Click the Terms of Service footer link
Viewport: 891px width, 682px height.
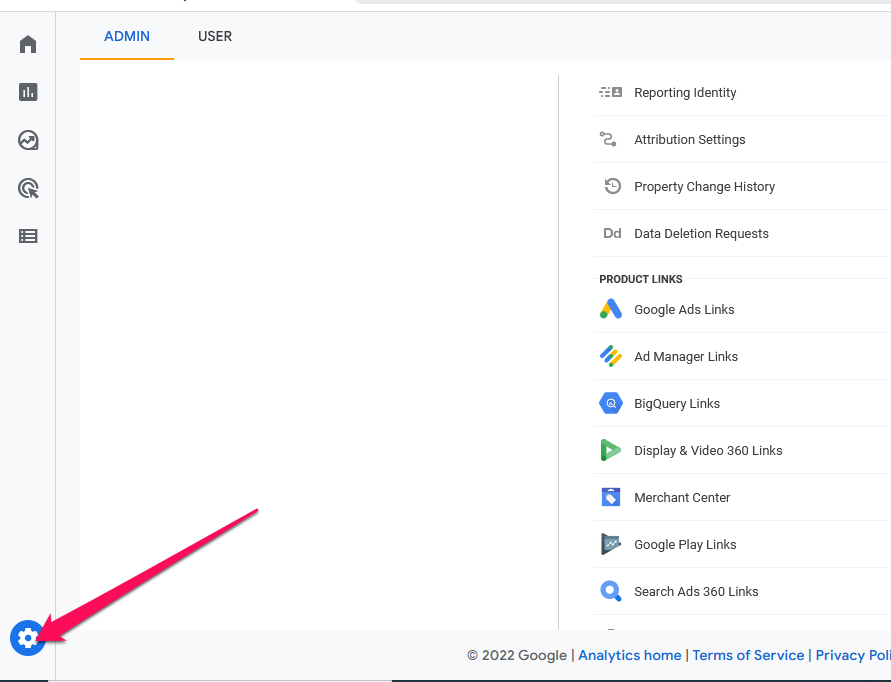(x=748, y=655)
